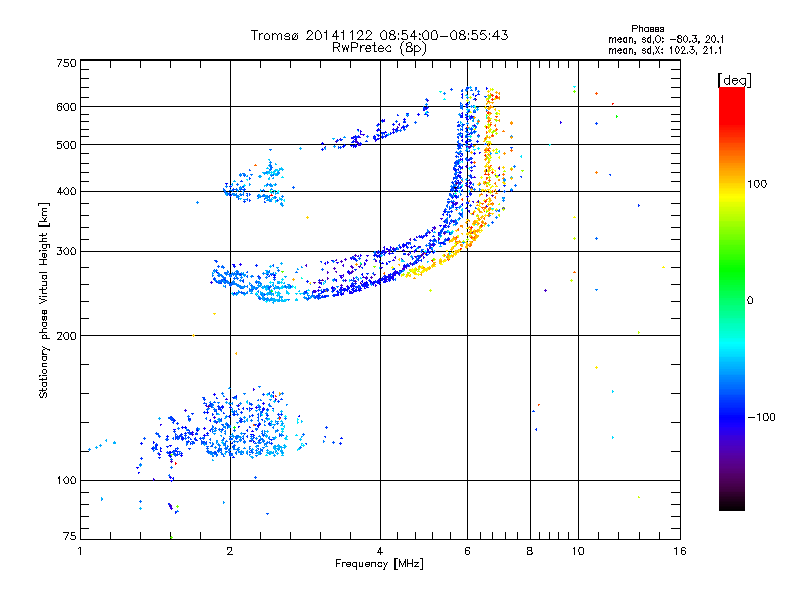Screen dimensions: 800x600
Task: Click y-axis tick label "600"
Action: (x=66, y=107)
